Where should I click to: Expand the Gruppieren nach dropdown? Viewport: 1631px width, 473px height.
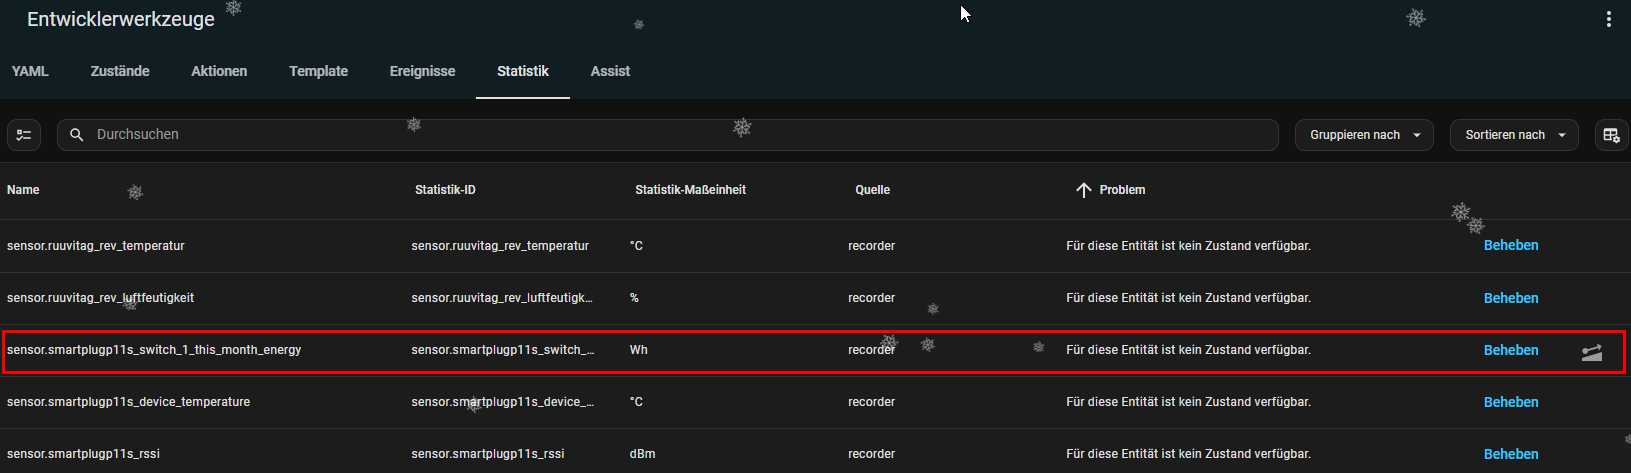(x=1364, y=135)
